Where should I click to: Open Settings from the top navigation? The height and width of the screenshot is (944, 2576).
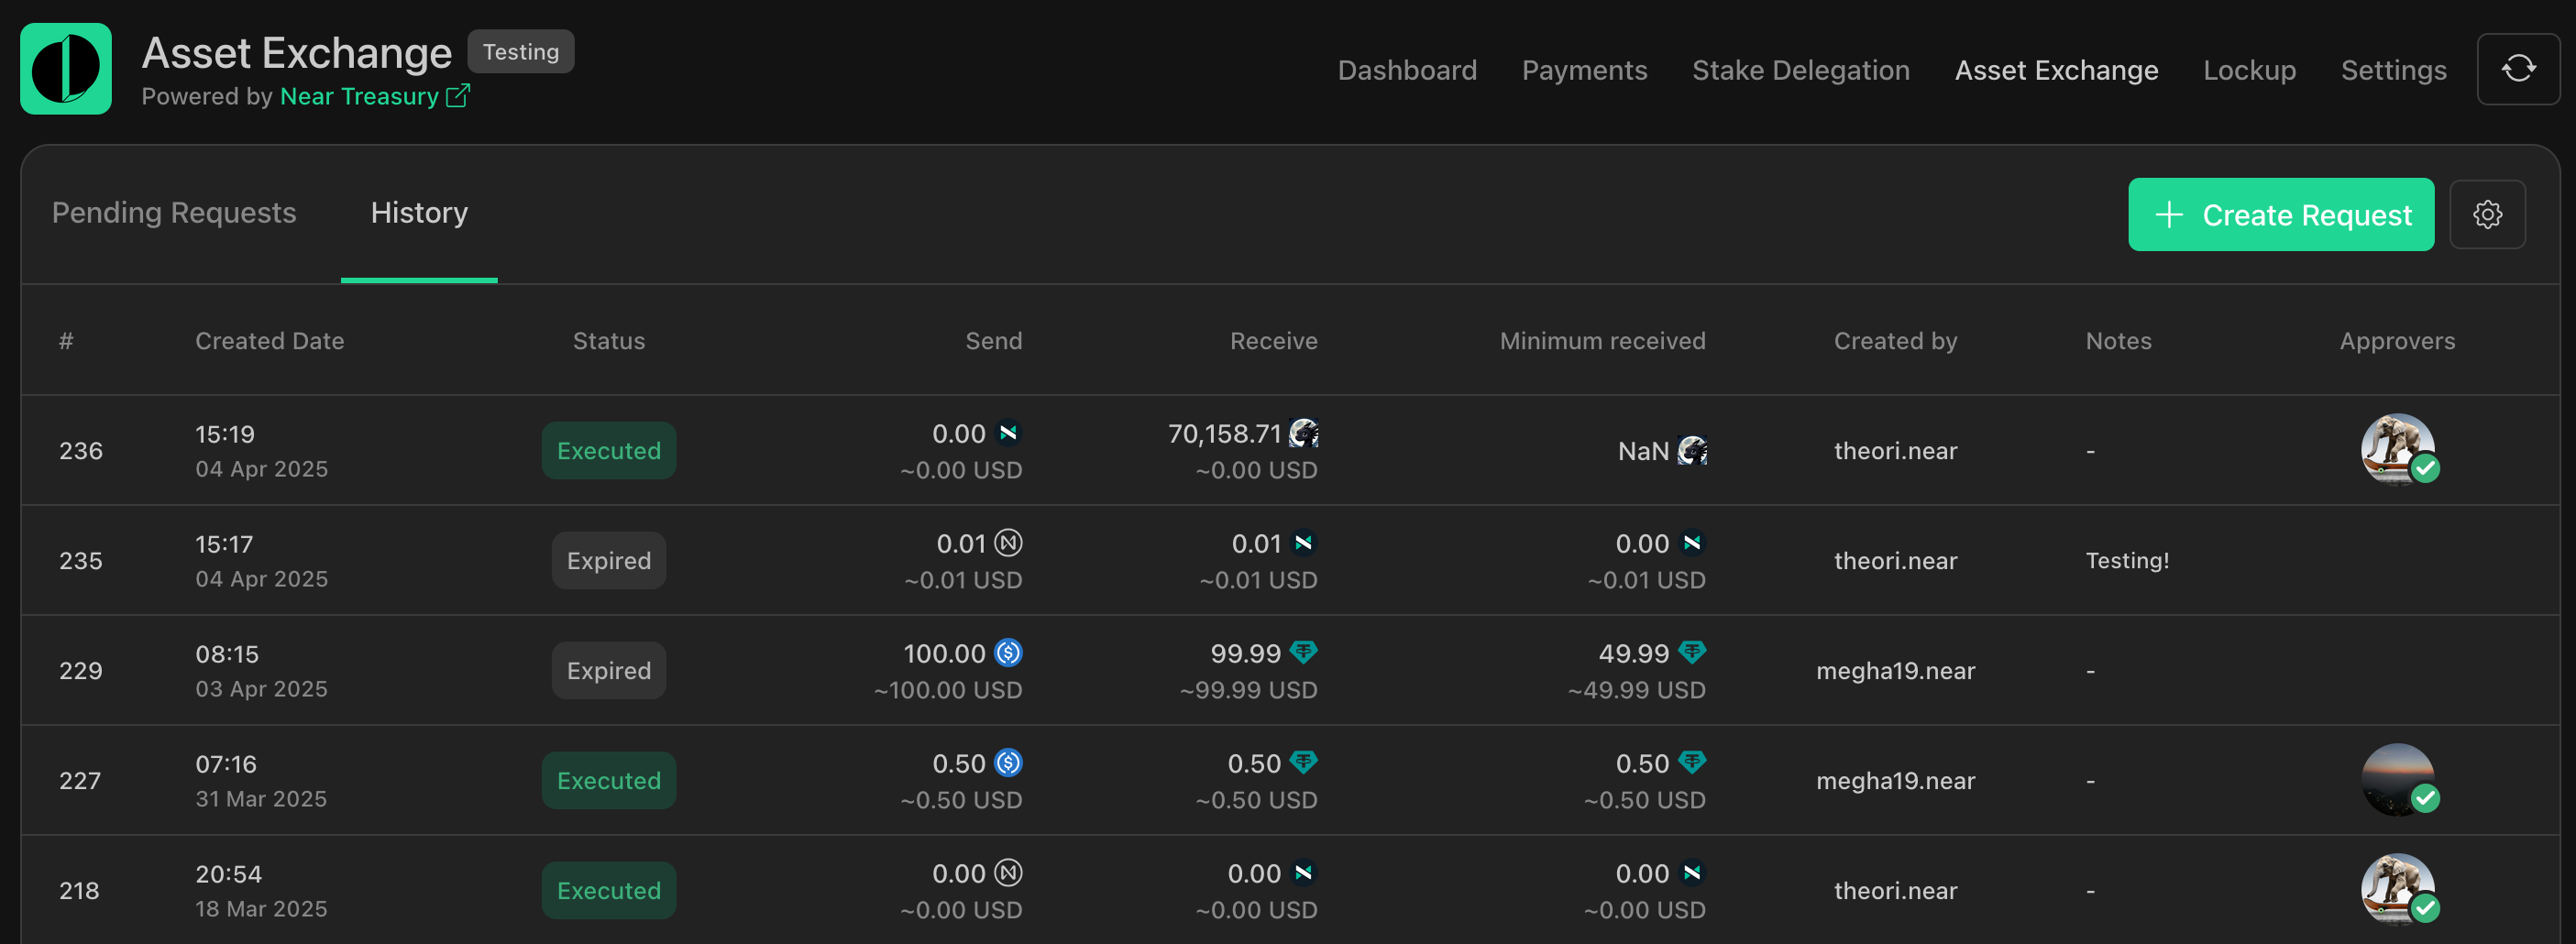click(2393, 70)
